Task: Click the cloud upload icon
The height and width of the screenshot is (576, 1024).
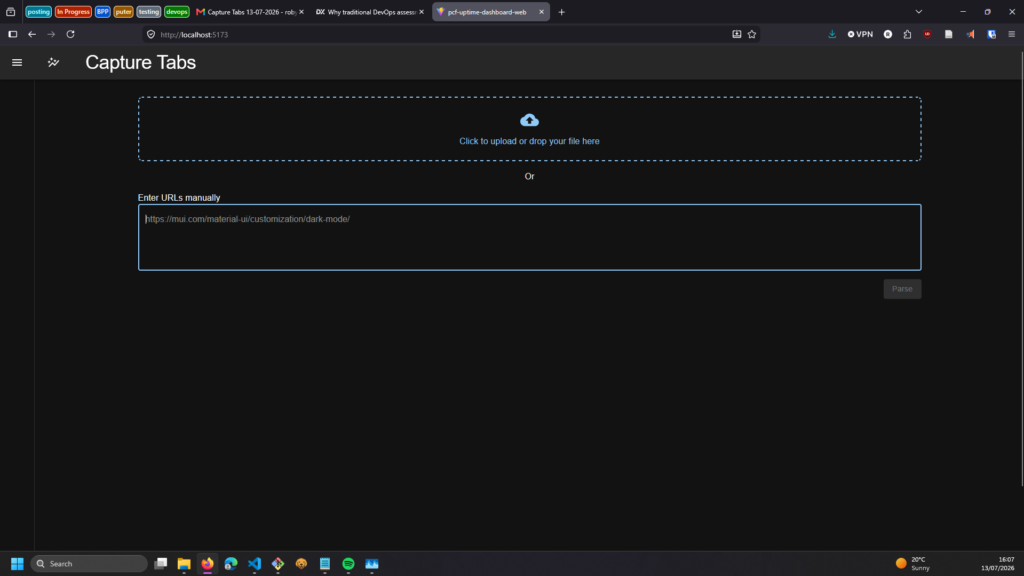Action: [529, 120]
